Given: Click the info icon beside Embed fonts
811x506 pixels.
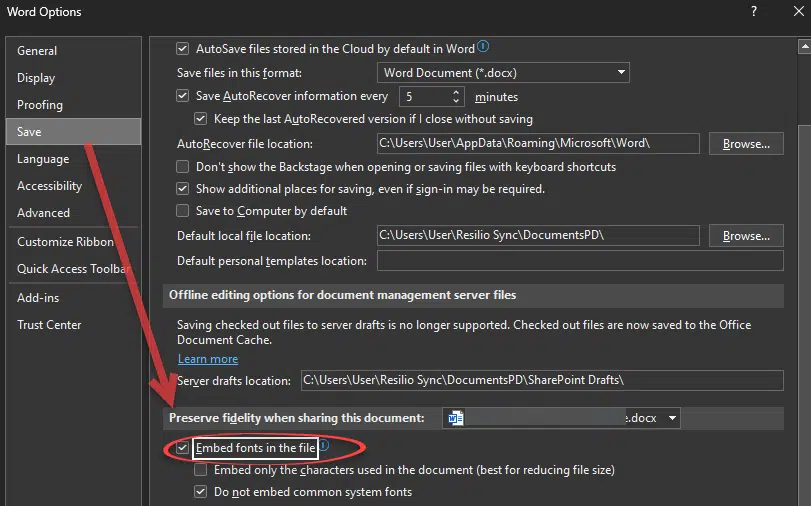Looking at the screenshot, I should 324,445.
